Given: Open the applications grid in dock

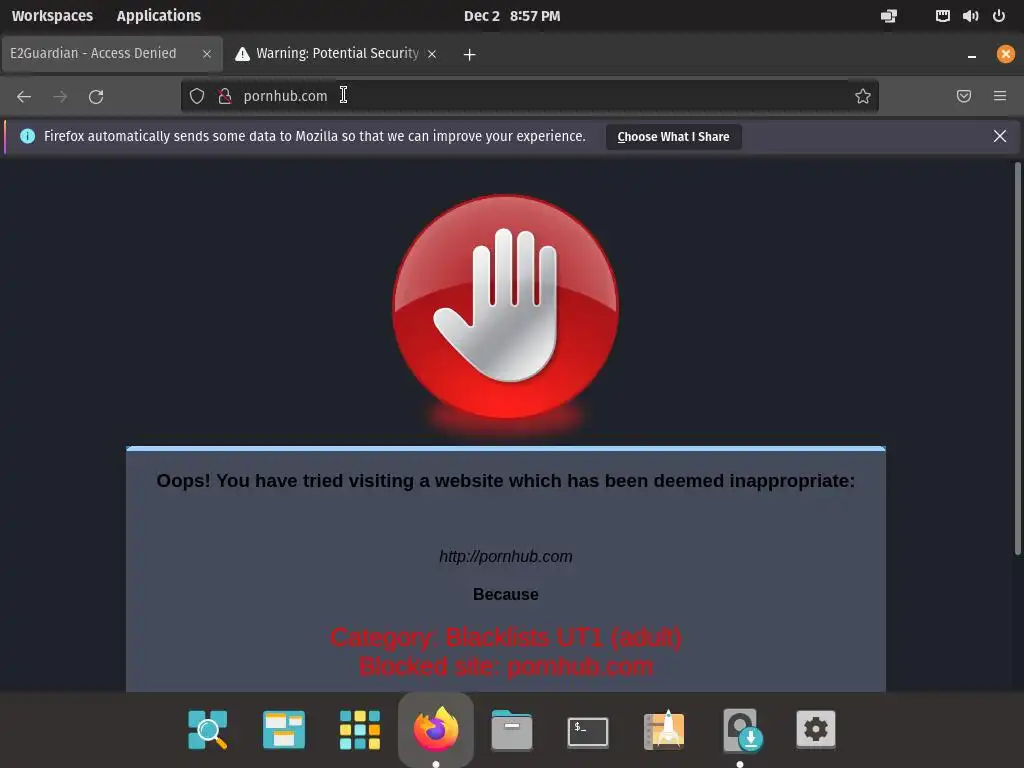Looking at the screenshot, I should coord(360,729).
